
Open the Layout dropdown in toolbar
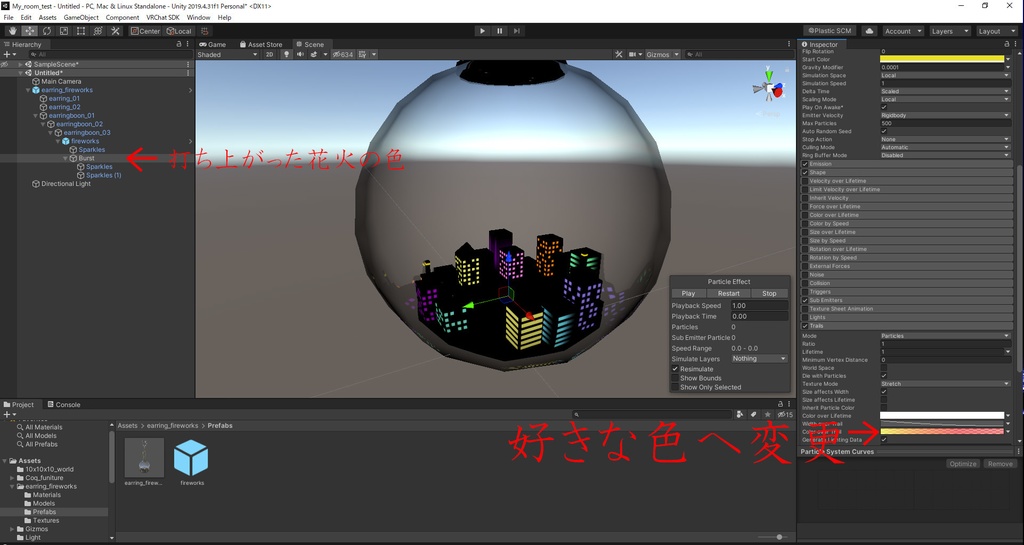point(997,31)
